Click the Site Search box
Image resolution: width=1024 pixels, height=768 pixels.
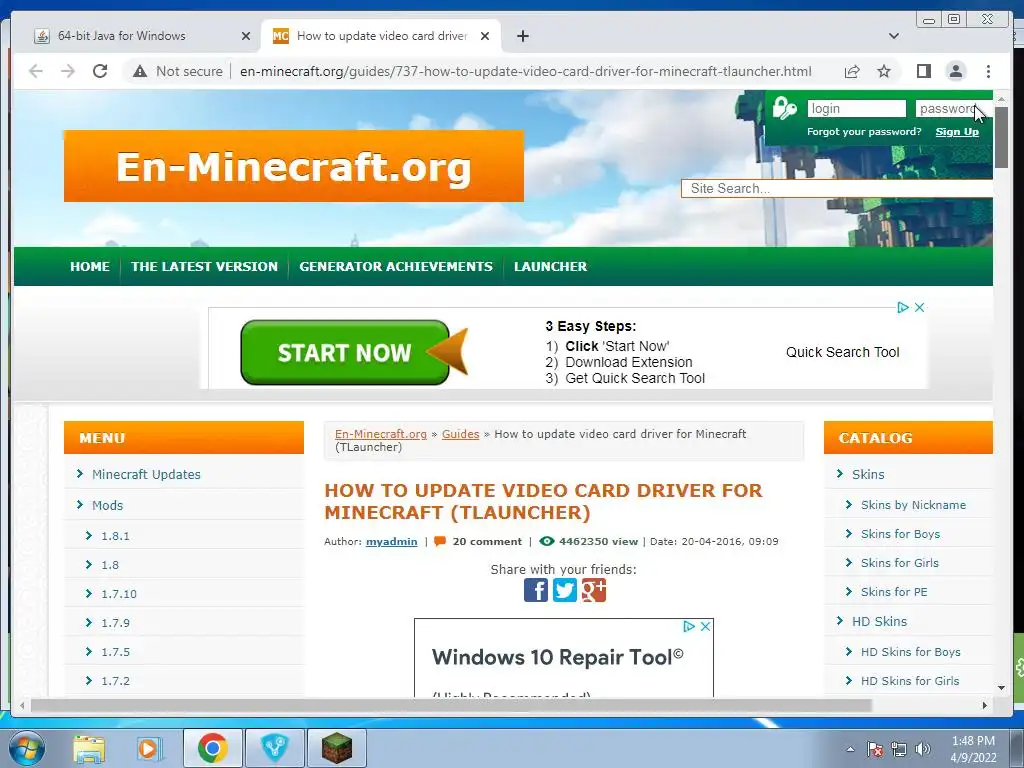click(837, 188)
